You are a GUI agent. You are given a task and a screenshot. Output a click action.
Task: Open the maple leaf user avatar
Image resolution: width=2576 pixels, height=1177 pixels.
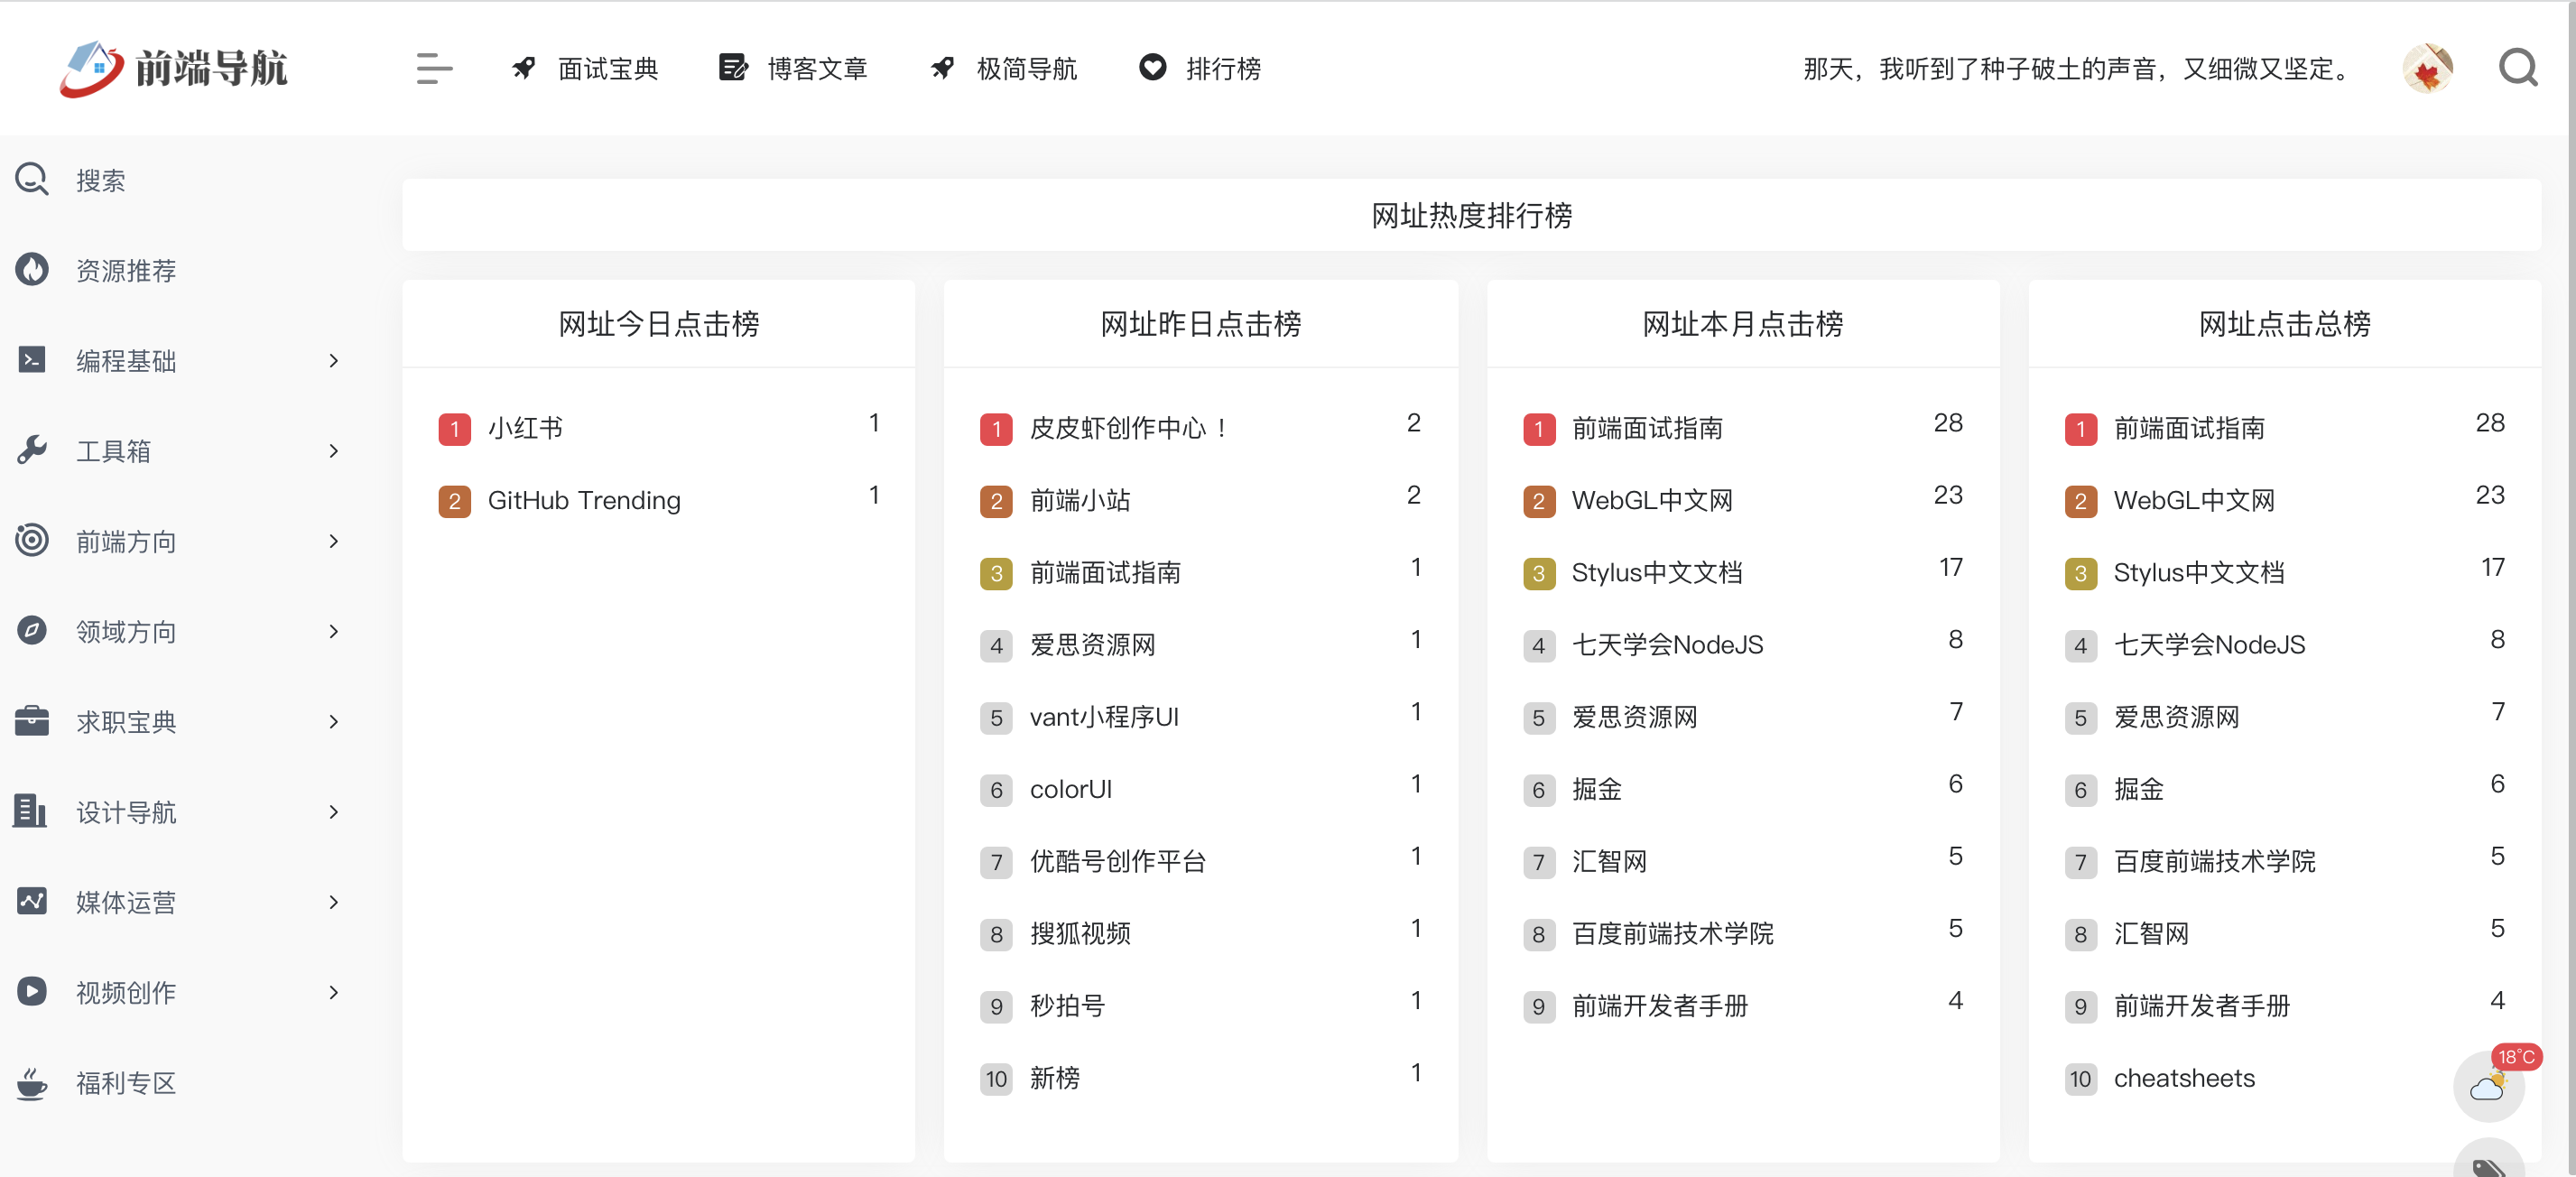pyautogui.click(x=2427, y=68)
